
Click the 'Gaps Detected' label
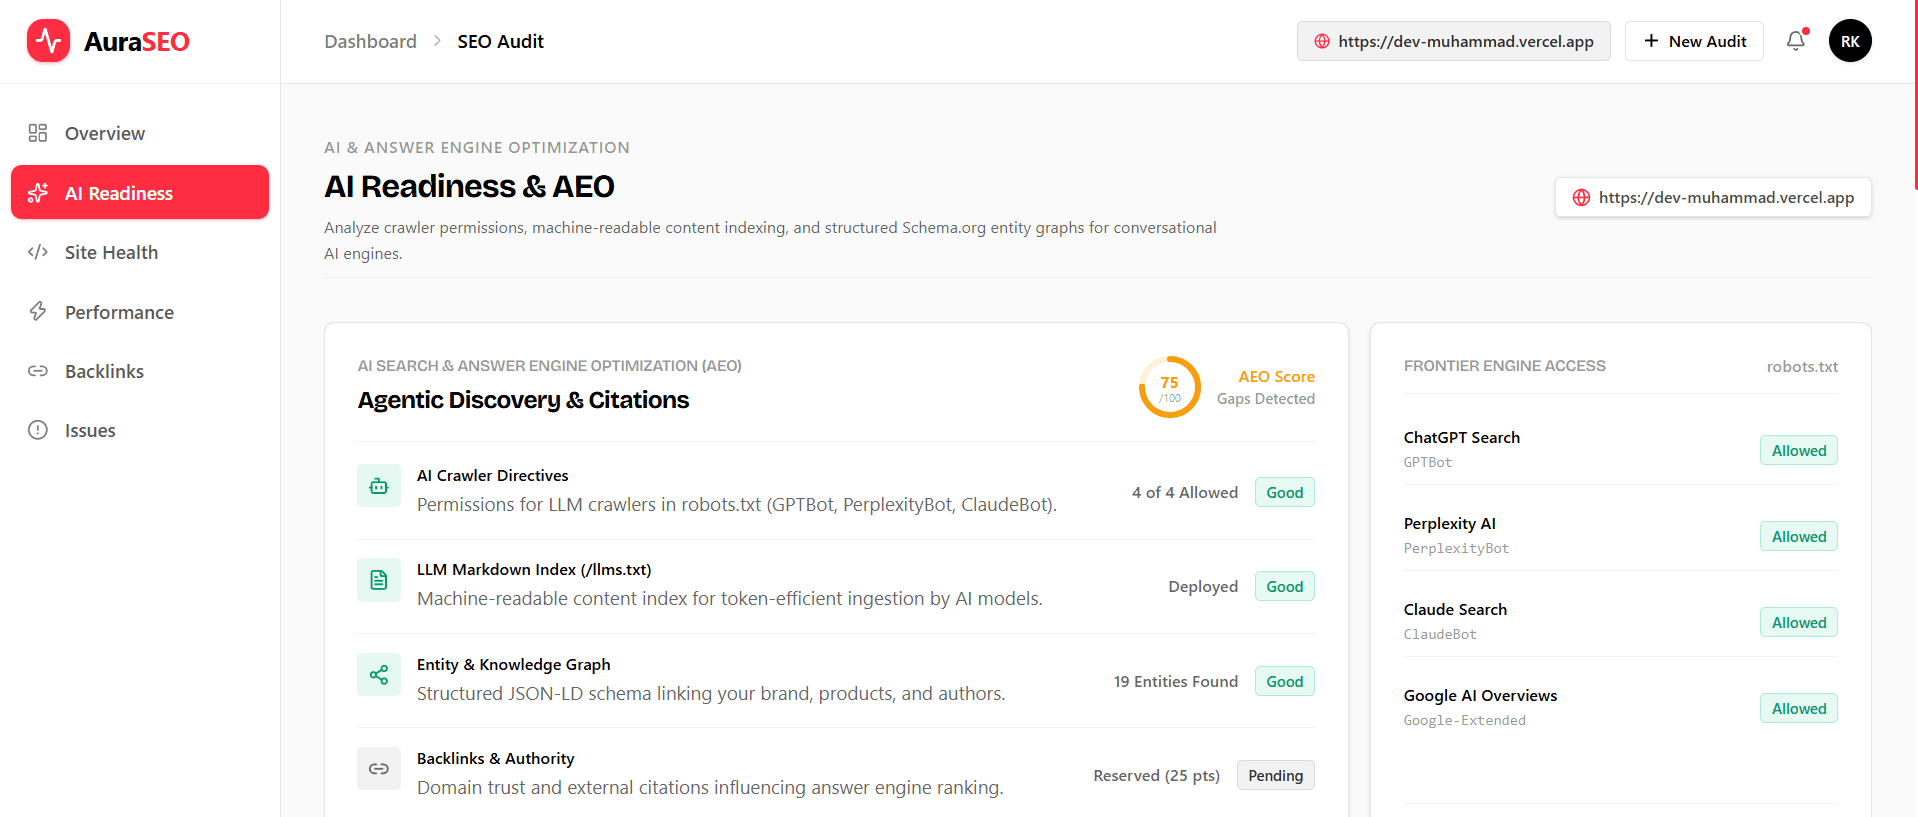1266,398
